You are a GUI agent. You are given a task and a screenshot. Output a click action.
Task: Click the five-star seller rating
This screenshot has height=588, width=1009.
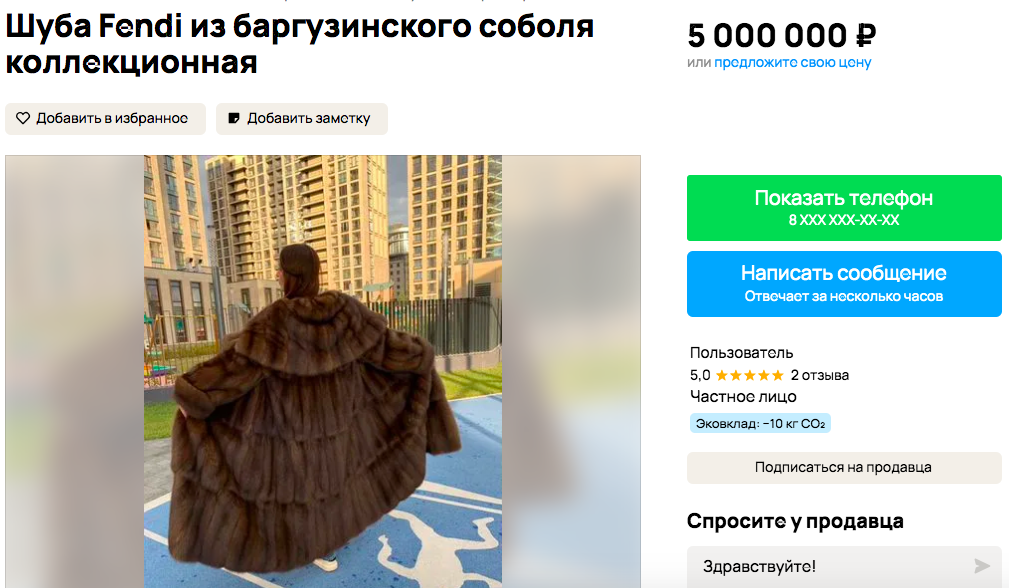click(750, 375)
